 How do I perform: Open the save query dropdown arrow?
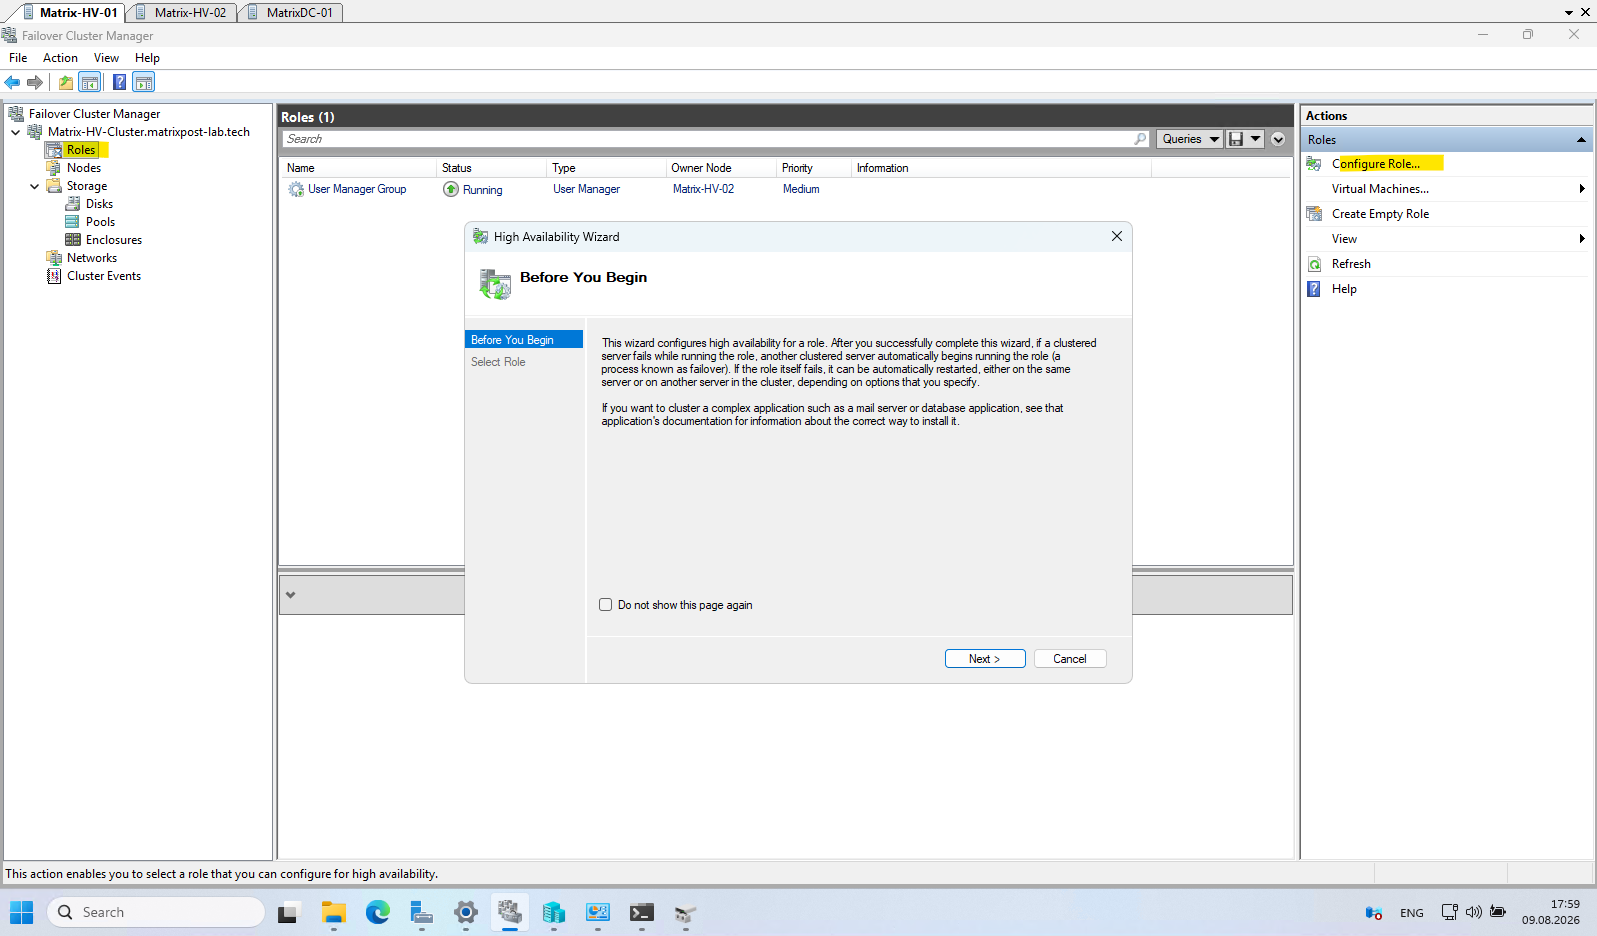coord(1256,139)
